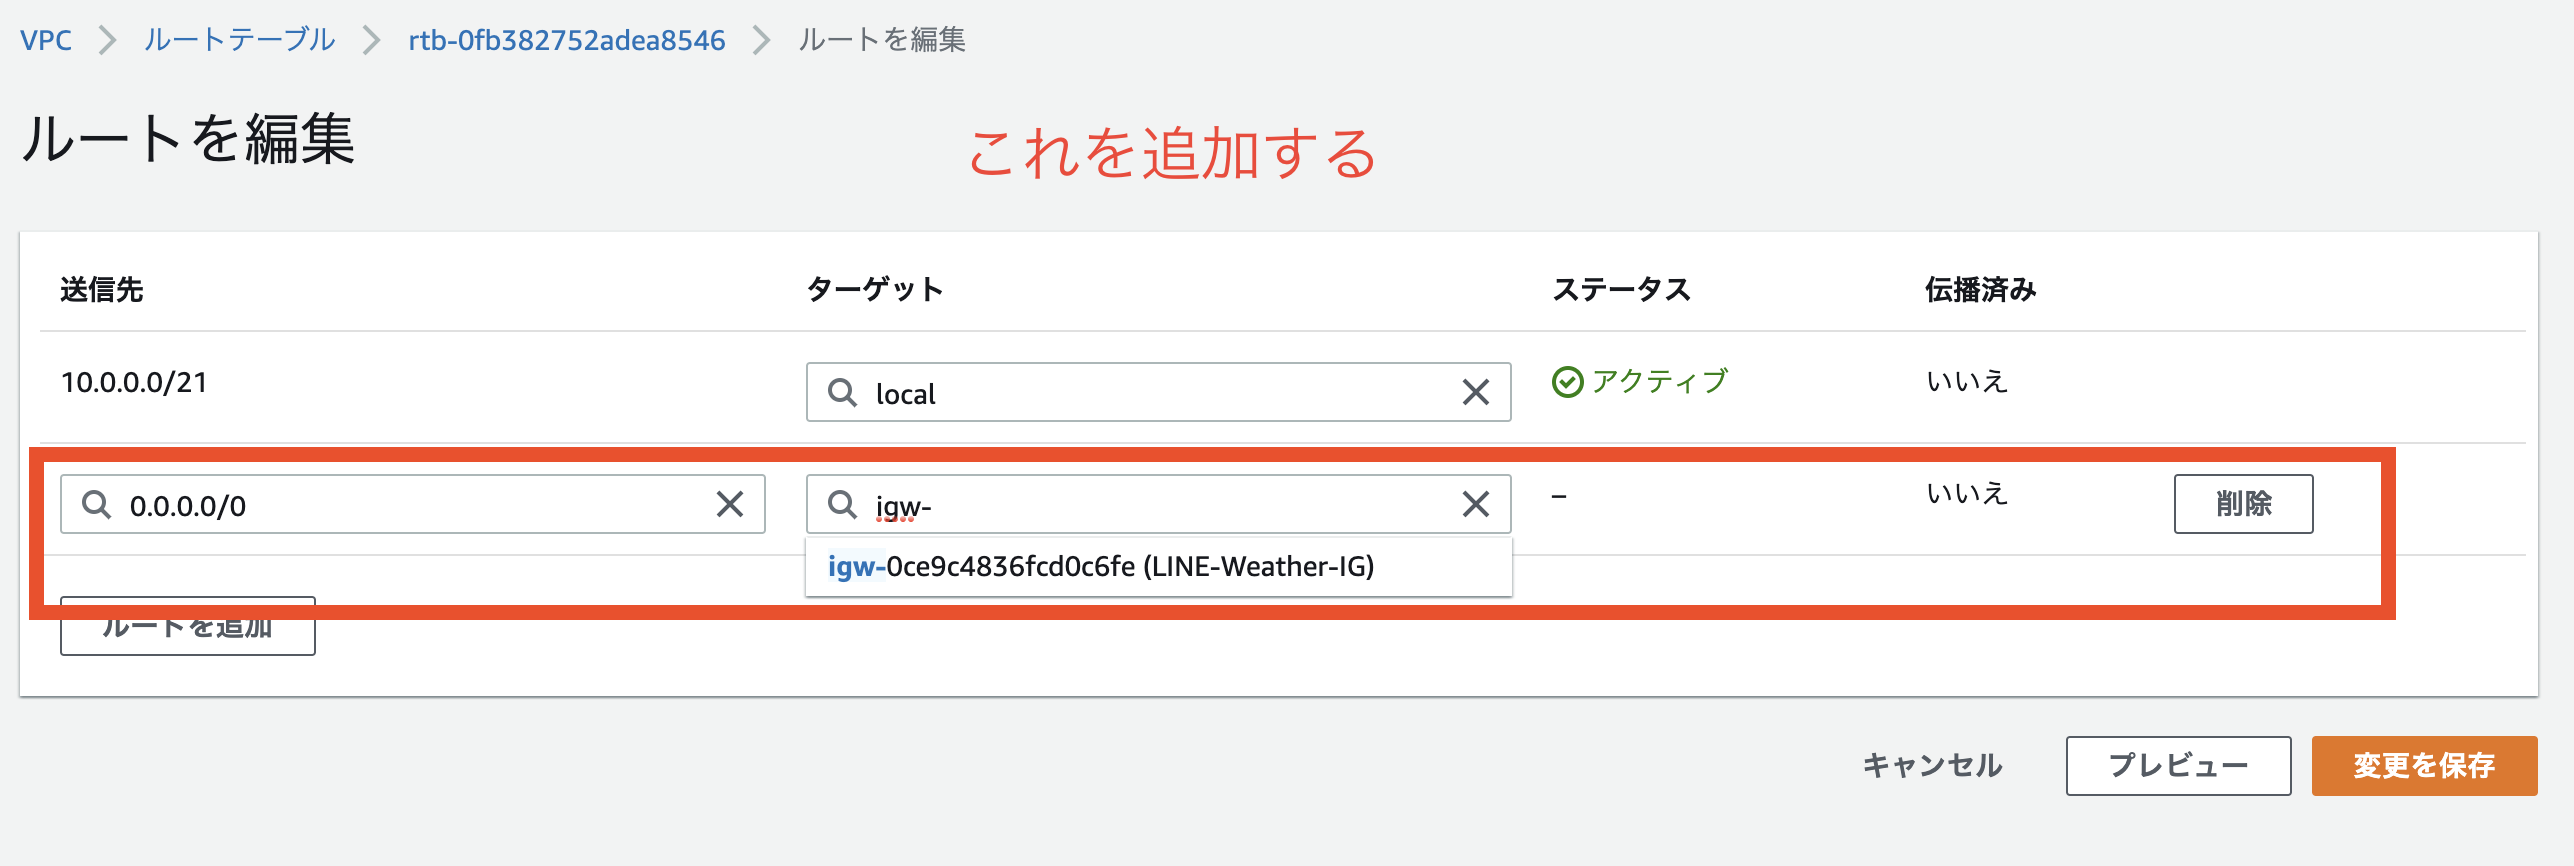Focus the igw- target input field
The image size is (2574, 866).
pyautogui.click(x=1158, y=504)
